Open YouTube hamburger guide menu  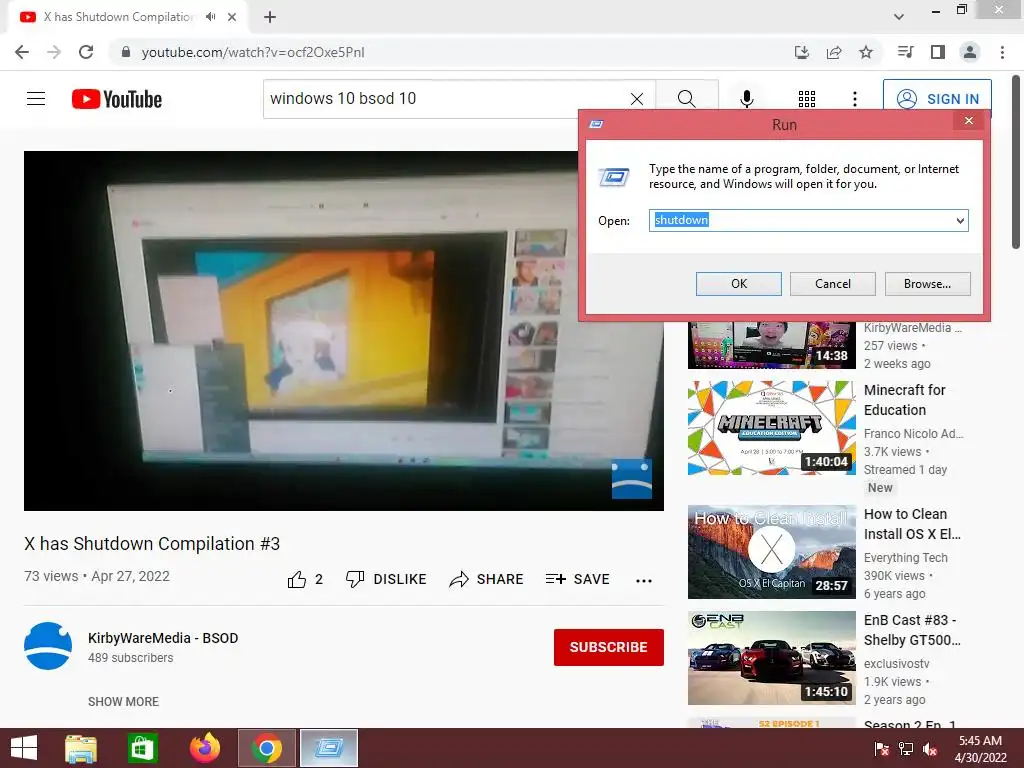(x=36, y=99)
